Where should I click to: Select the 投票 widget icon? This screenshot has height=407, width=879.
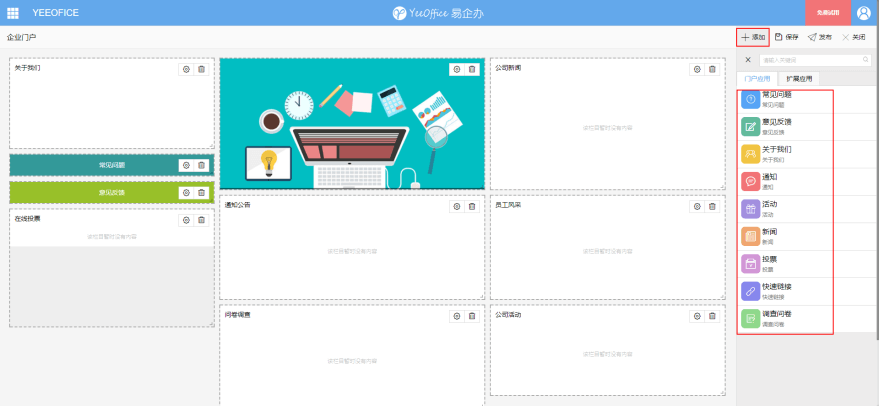(750, 263)
